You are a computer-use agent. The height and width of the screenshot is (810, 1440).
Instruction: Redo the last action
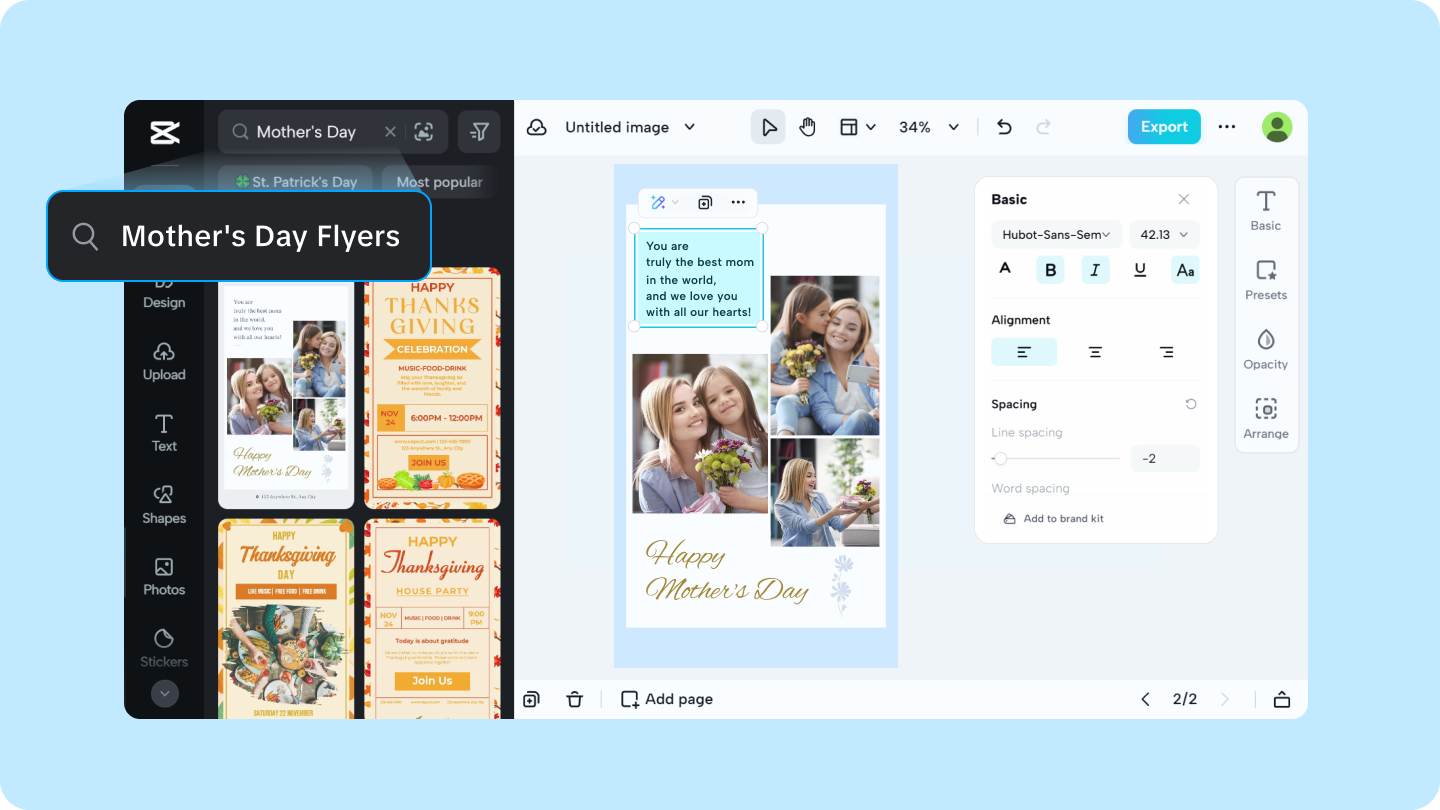point(1043,127)
